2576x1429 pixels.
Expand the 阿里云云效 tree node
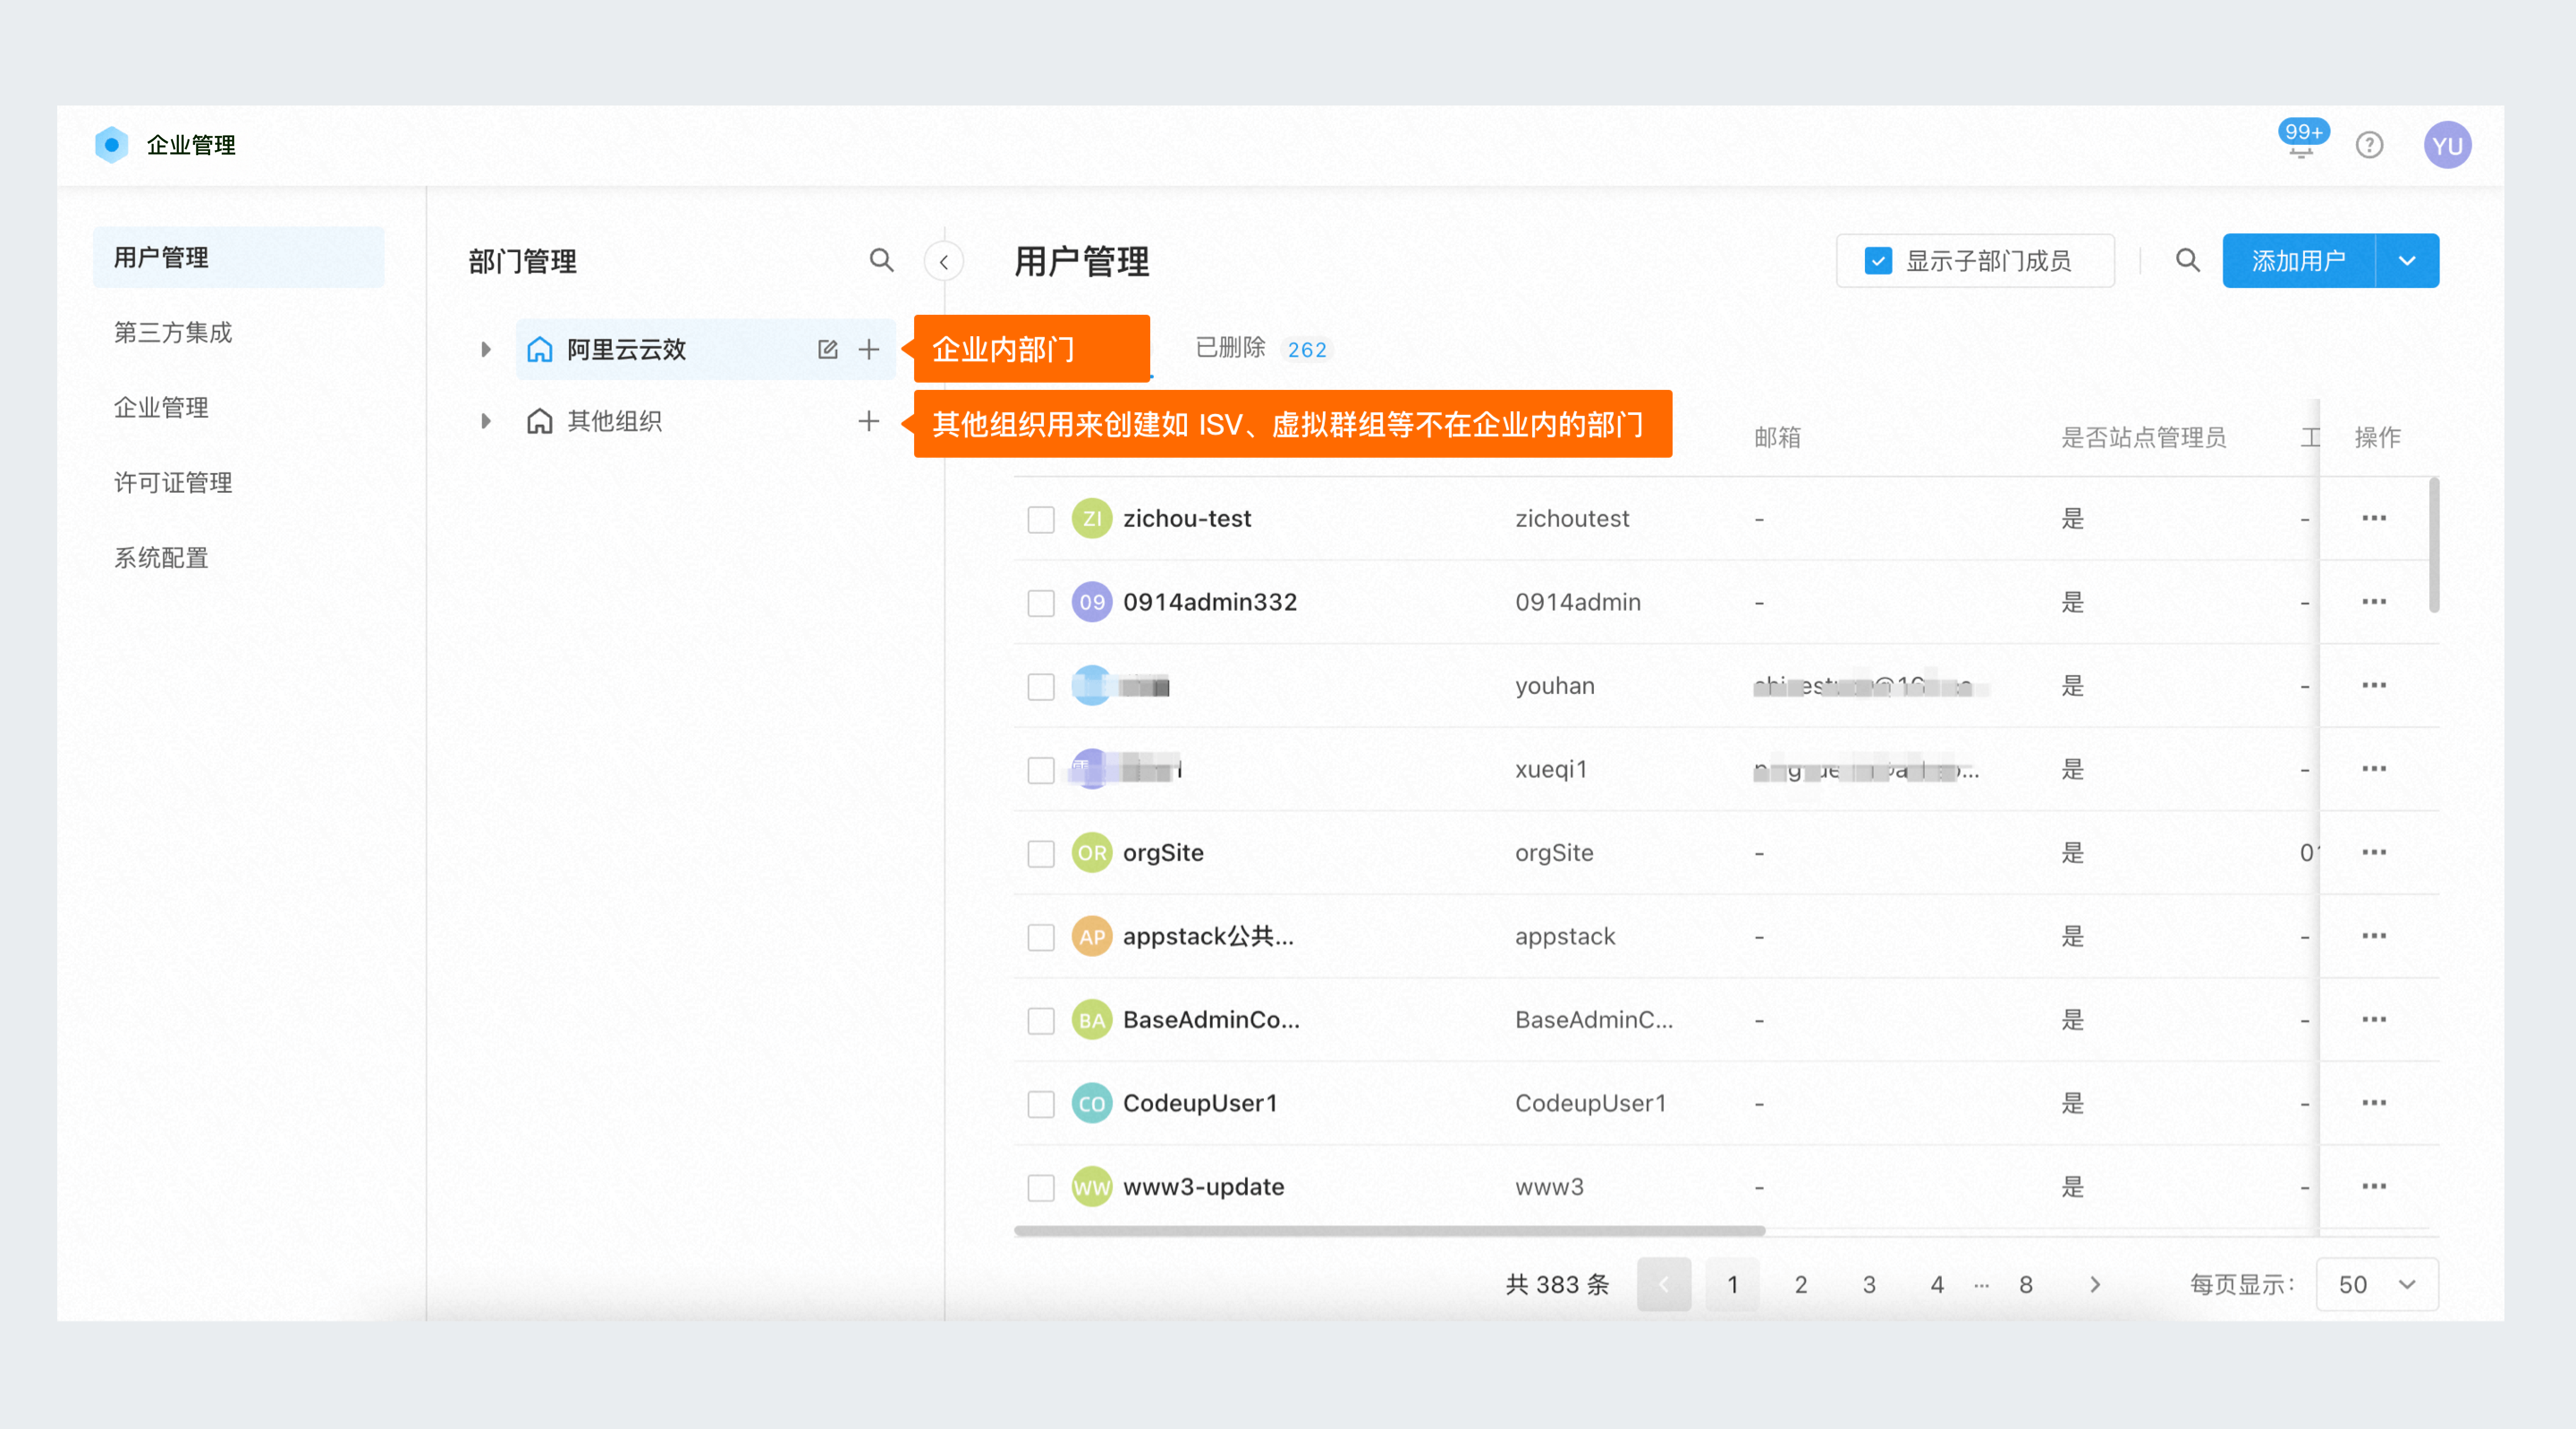(486, 349)
